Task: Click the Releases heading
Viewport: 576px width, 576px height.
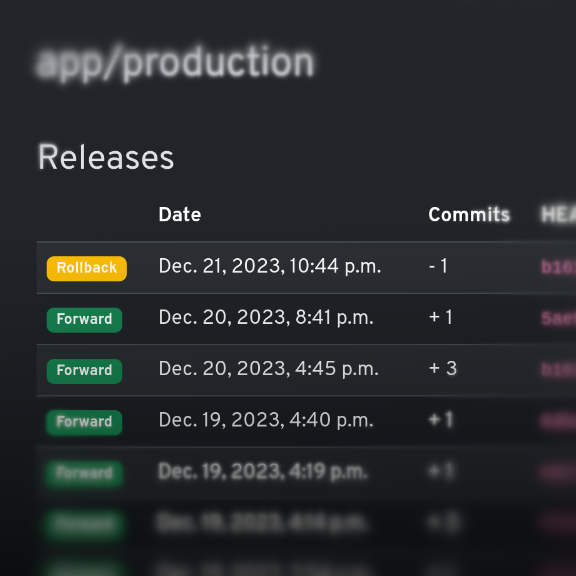Action: [106, 157]
